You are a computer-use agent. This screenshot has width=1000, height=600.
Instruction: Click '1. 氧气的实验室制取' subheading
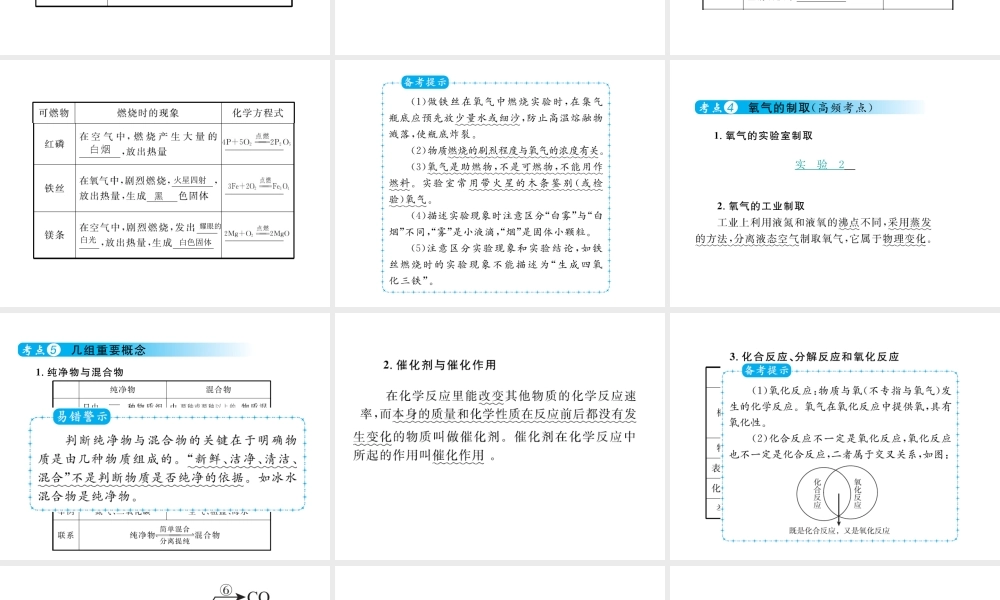[x=763, y=135]
